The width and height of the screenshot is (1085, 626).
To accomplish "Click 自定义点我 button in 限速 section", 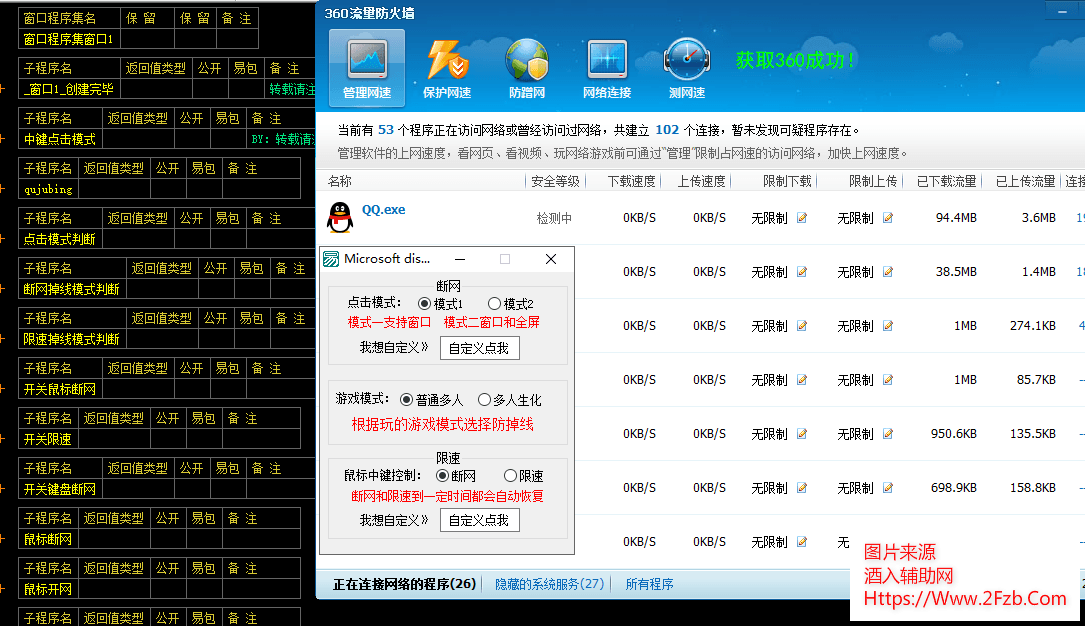I will [x=479, y=520].
